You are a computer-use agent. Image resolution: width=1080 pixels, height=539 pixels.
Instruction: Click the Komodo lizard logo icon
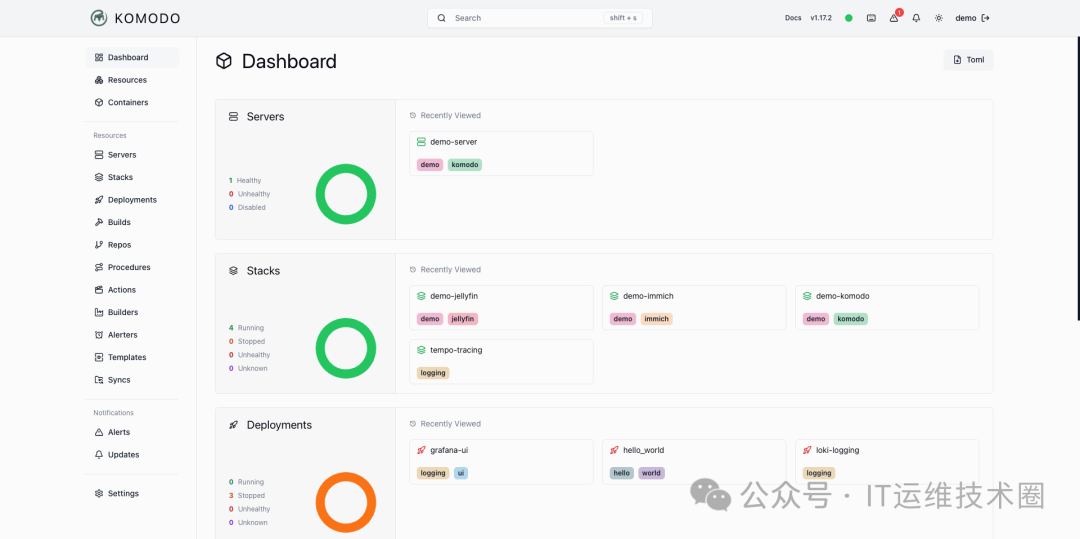98,18
